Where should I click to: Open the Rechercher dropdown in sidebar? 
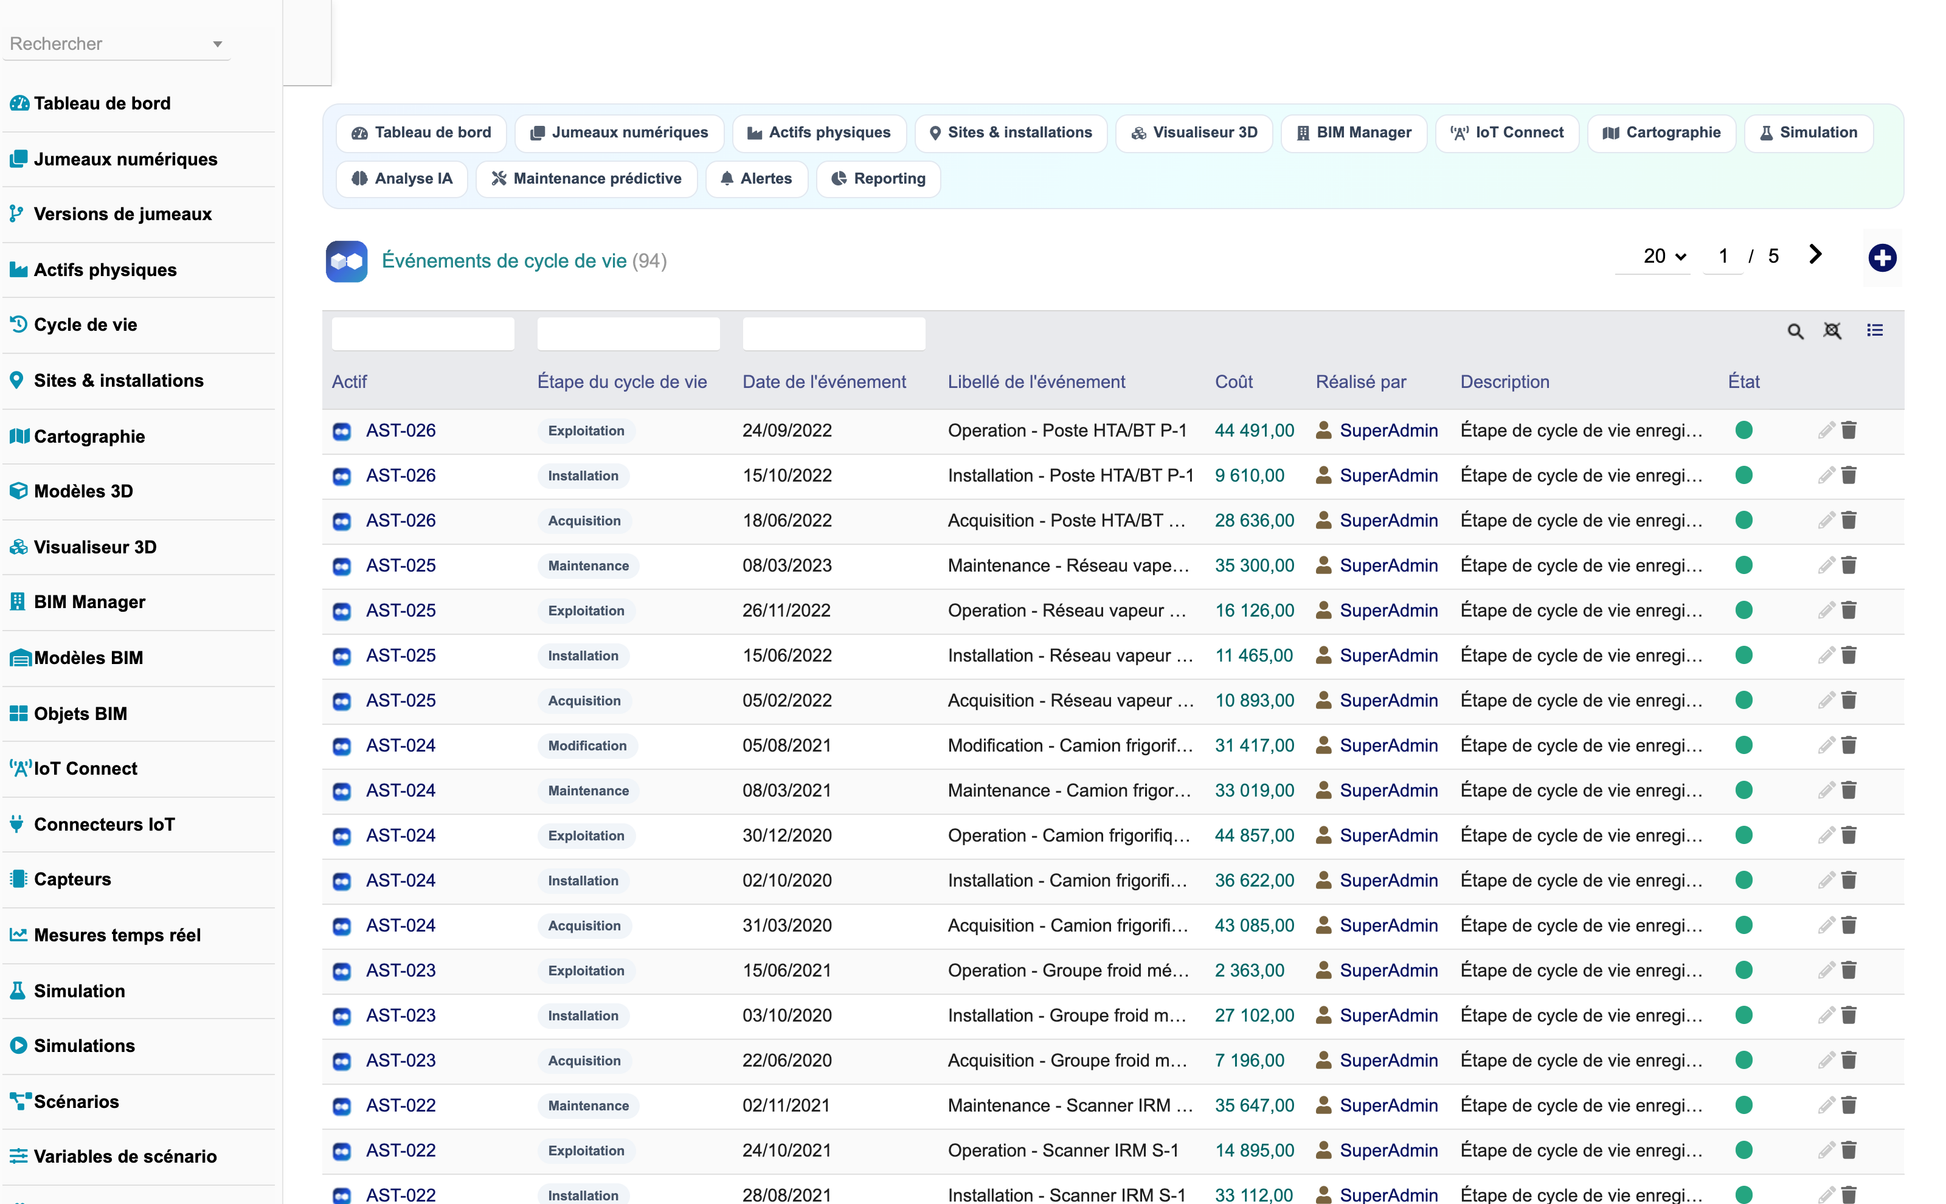pos(116,44)
